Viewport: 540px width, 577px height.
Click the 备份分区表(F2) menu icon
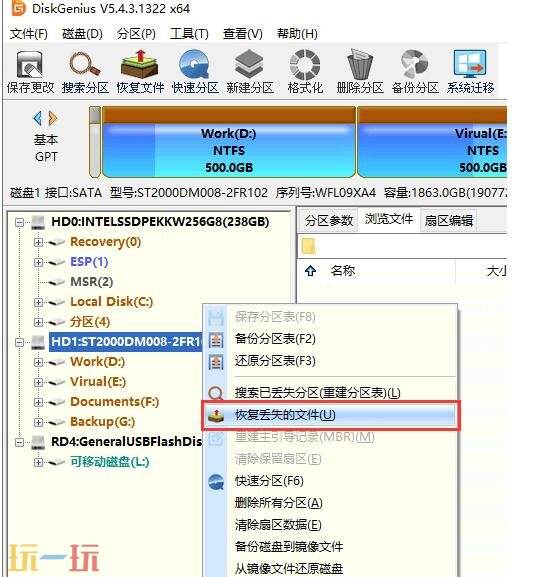(x=216, y=340)
